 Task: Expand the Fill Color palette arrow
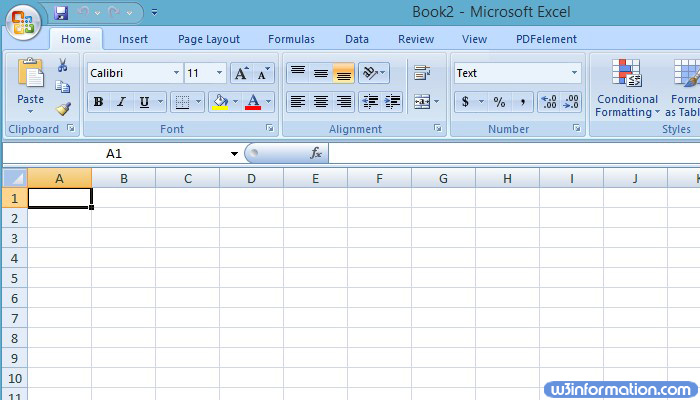[x=236, y=102]
